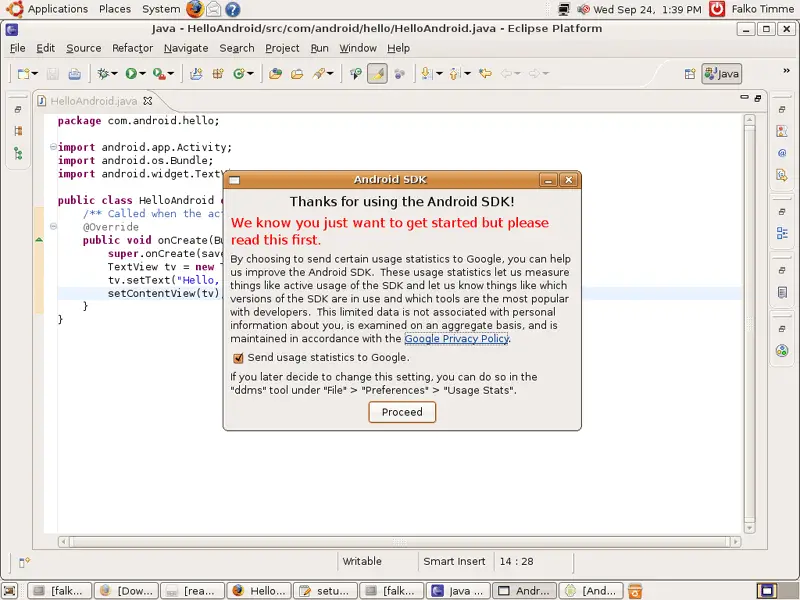This screenshot has height=600, width=800.
Task: Open the Run configurations dropdown arrow
Action: (142, 74)
